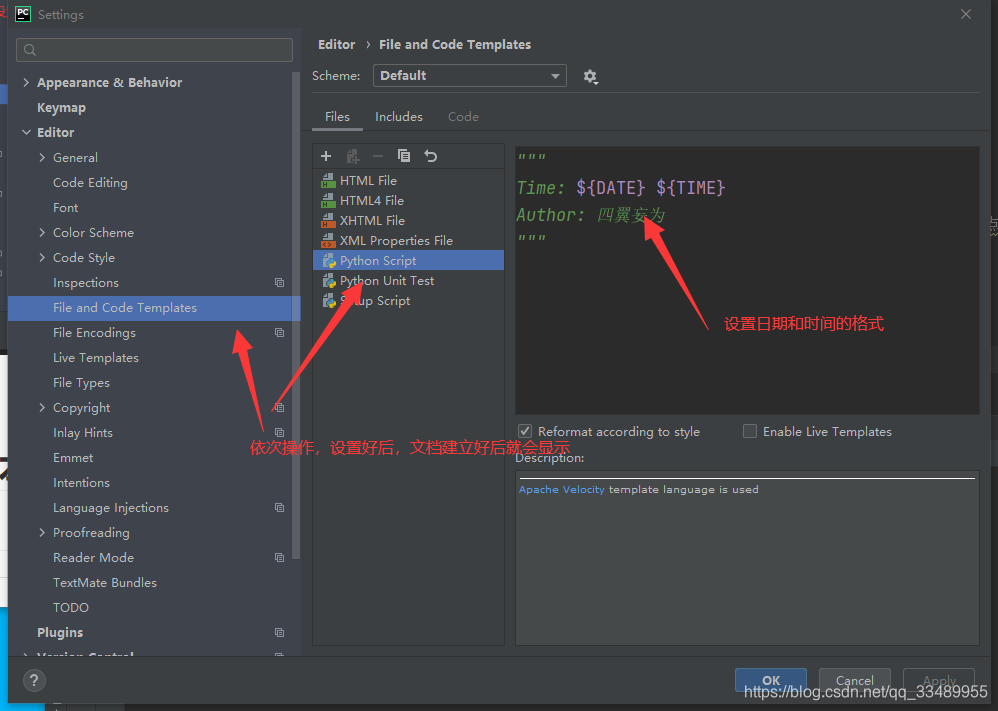Click the help question mark button

(34, 680)
